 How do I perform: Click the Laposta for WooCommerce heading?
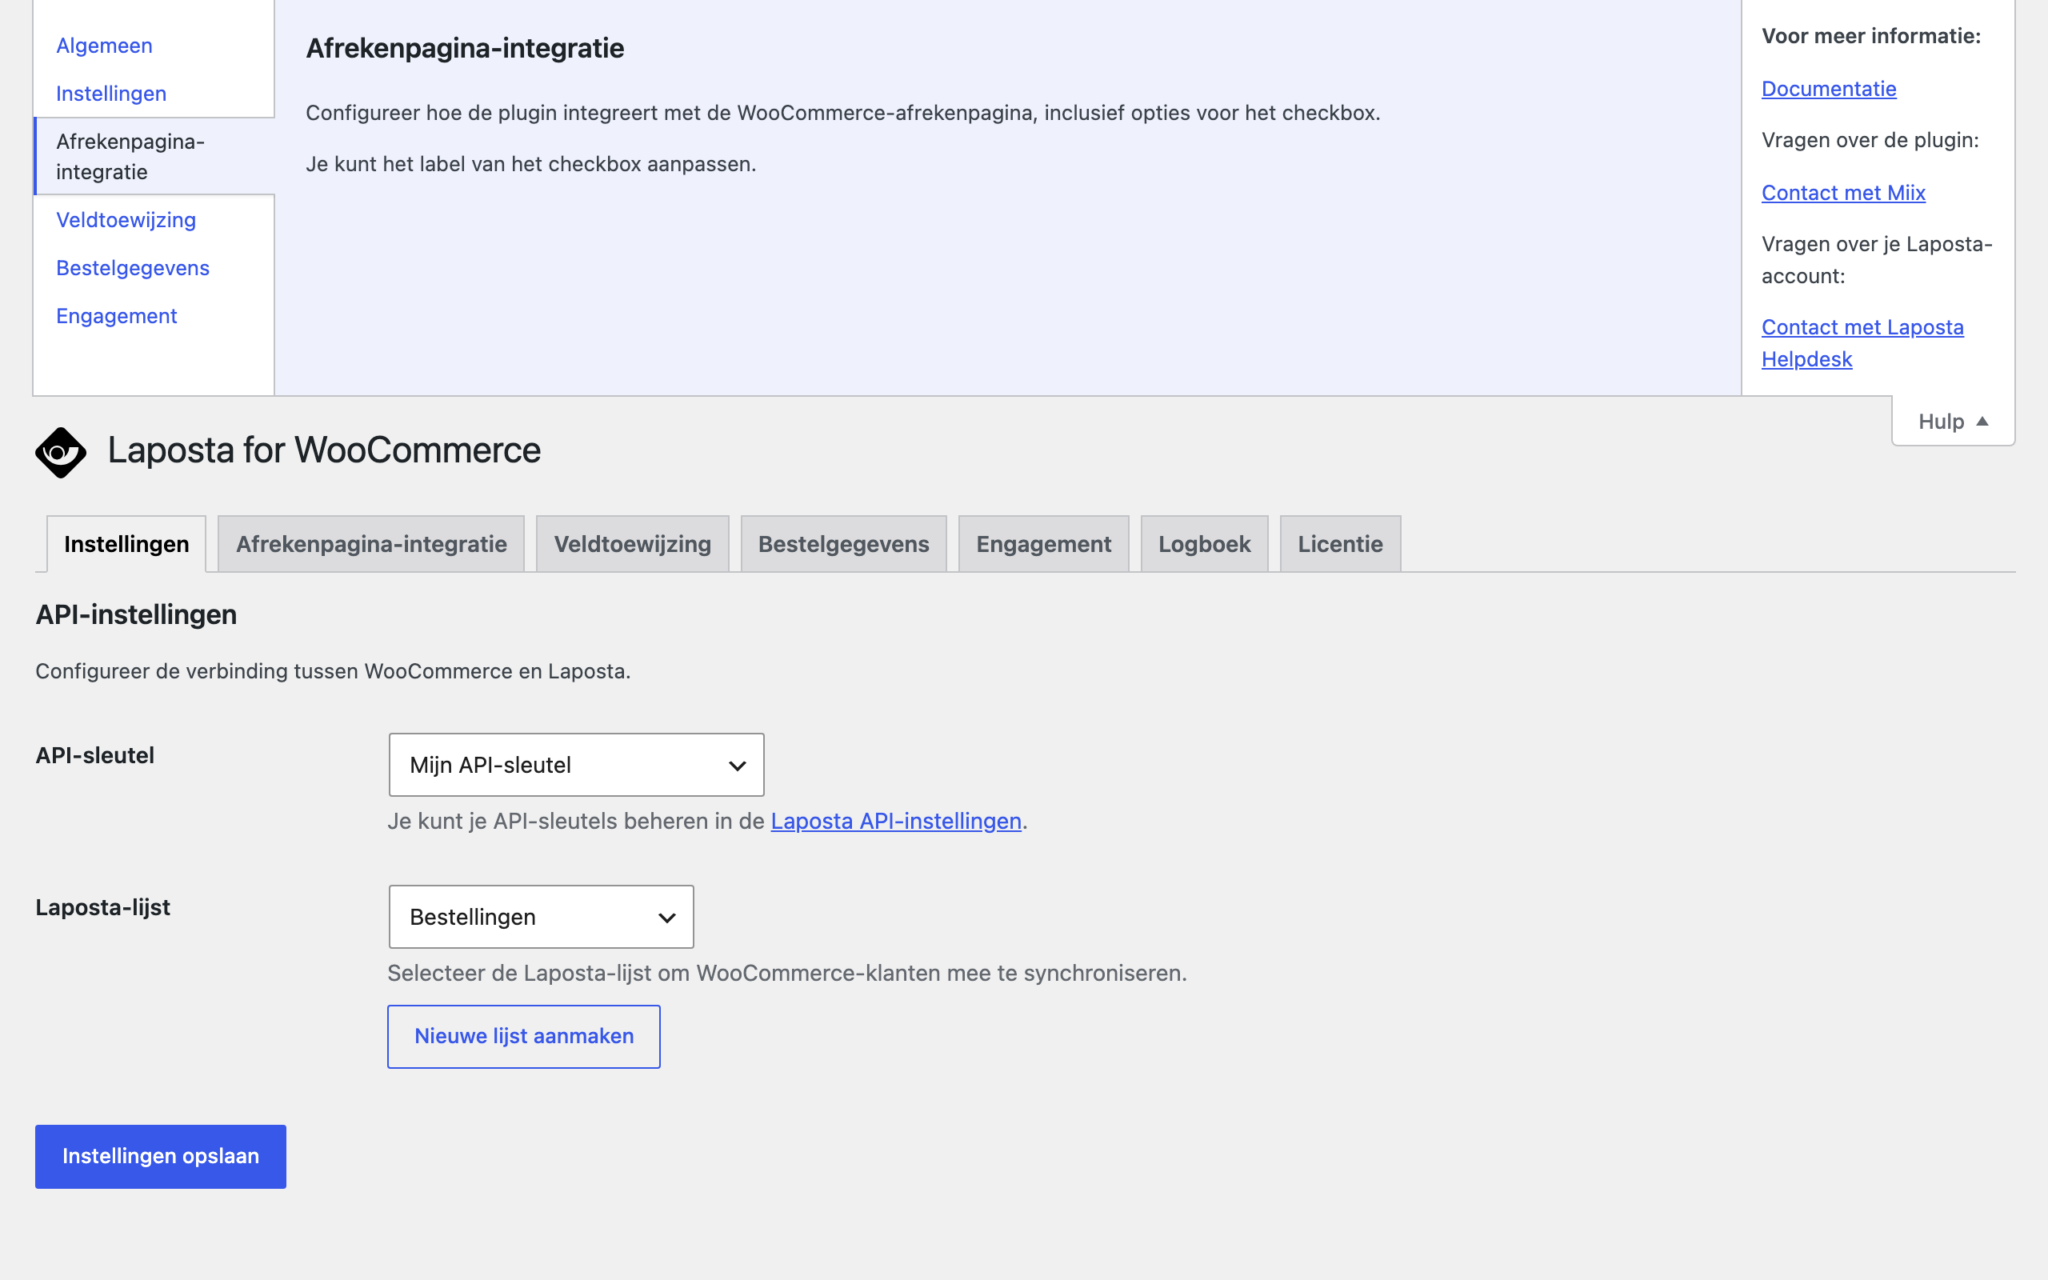(x=324, y=451)
